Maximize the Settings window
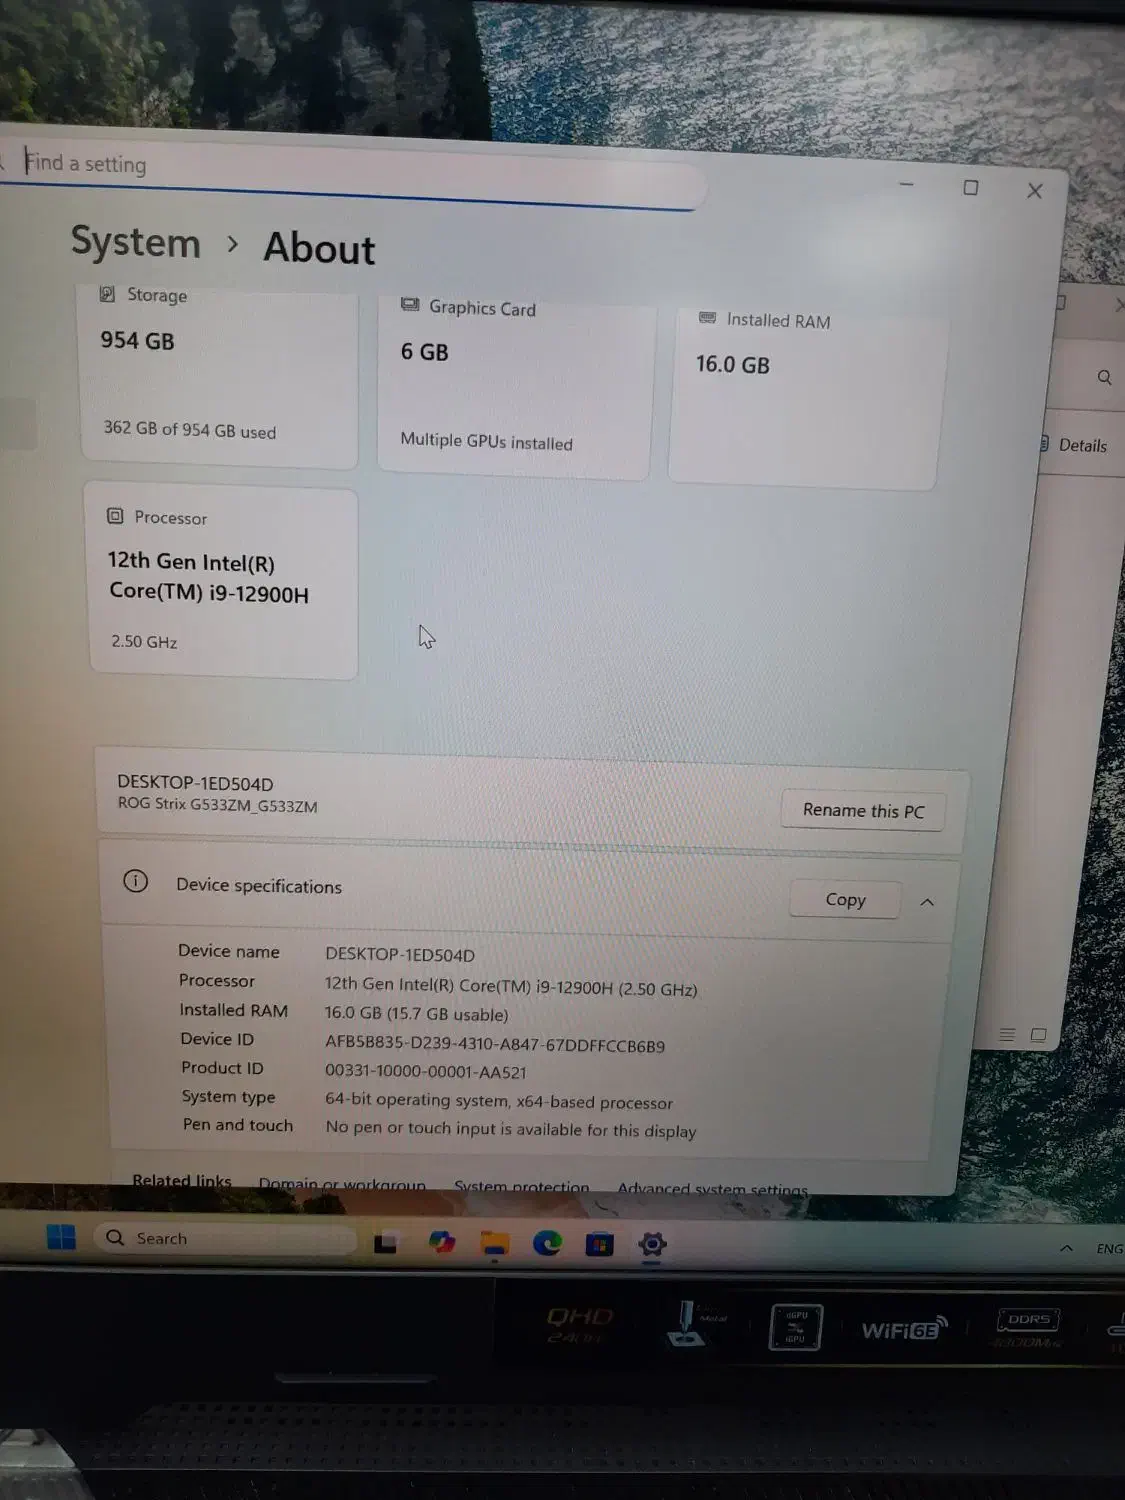This screenshot has height=1500, width=1125. point(970,187)
